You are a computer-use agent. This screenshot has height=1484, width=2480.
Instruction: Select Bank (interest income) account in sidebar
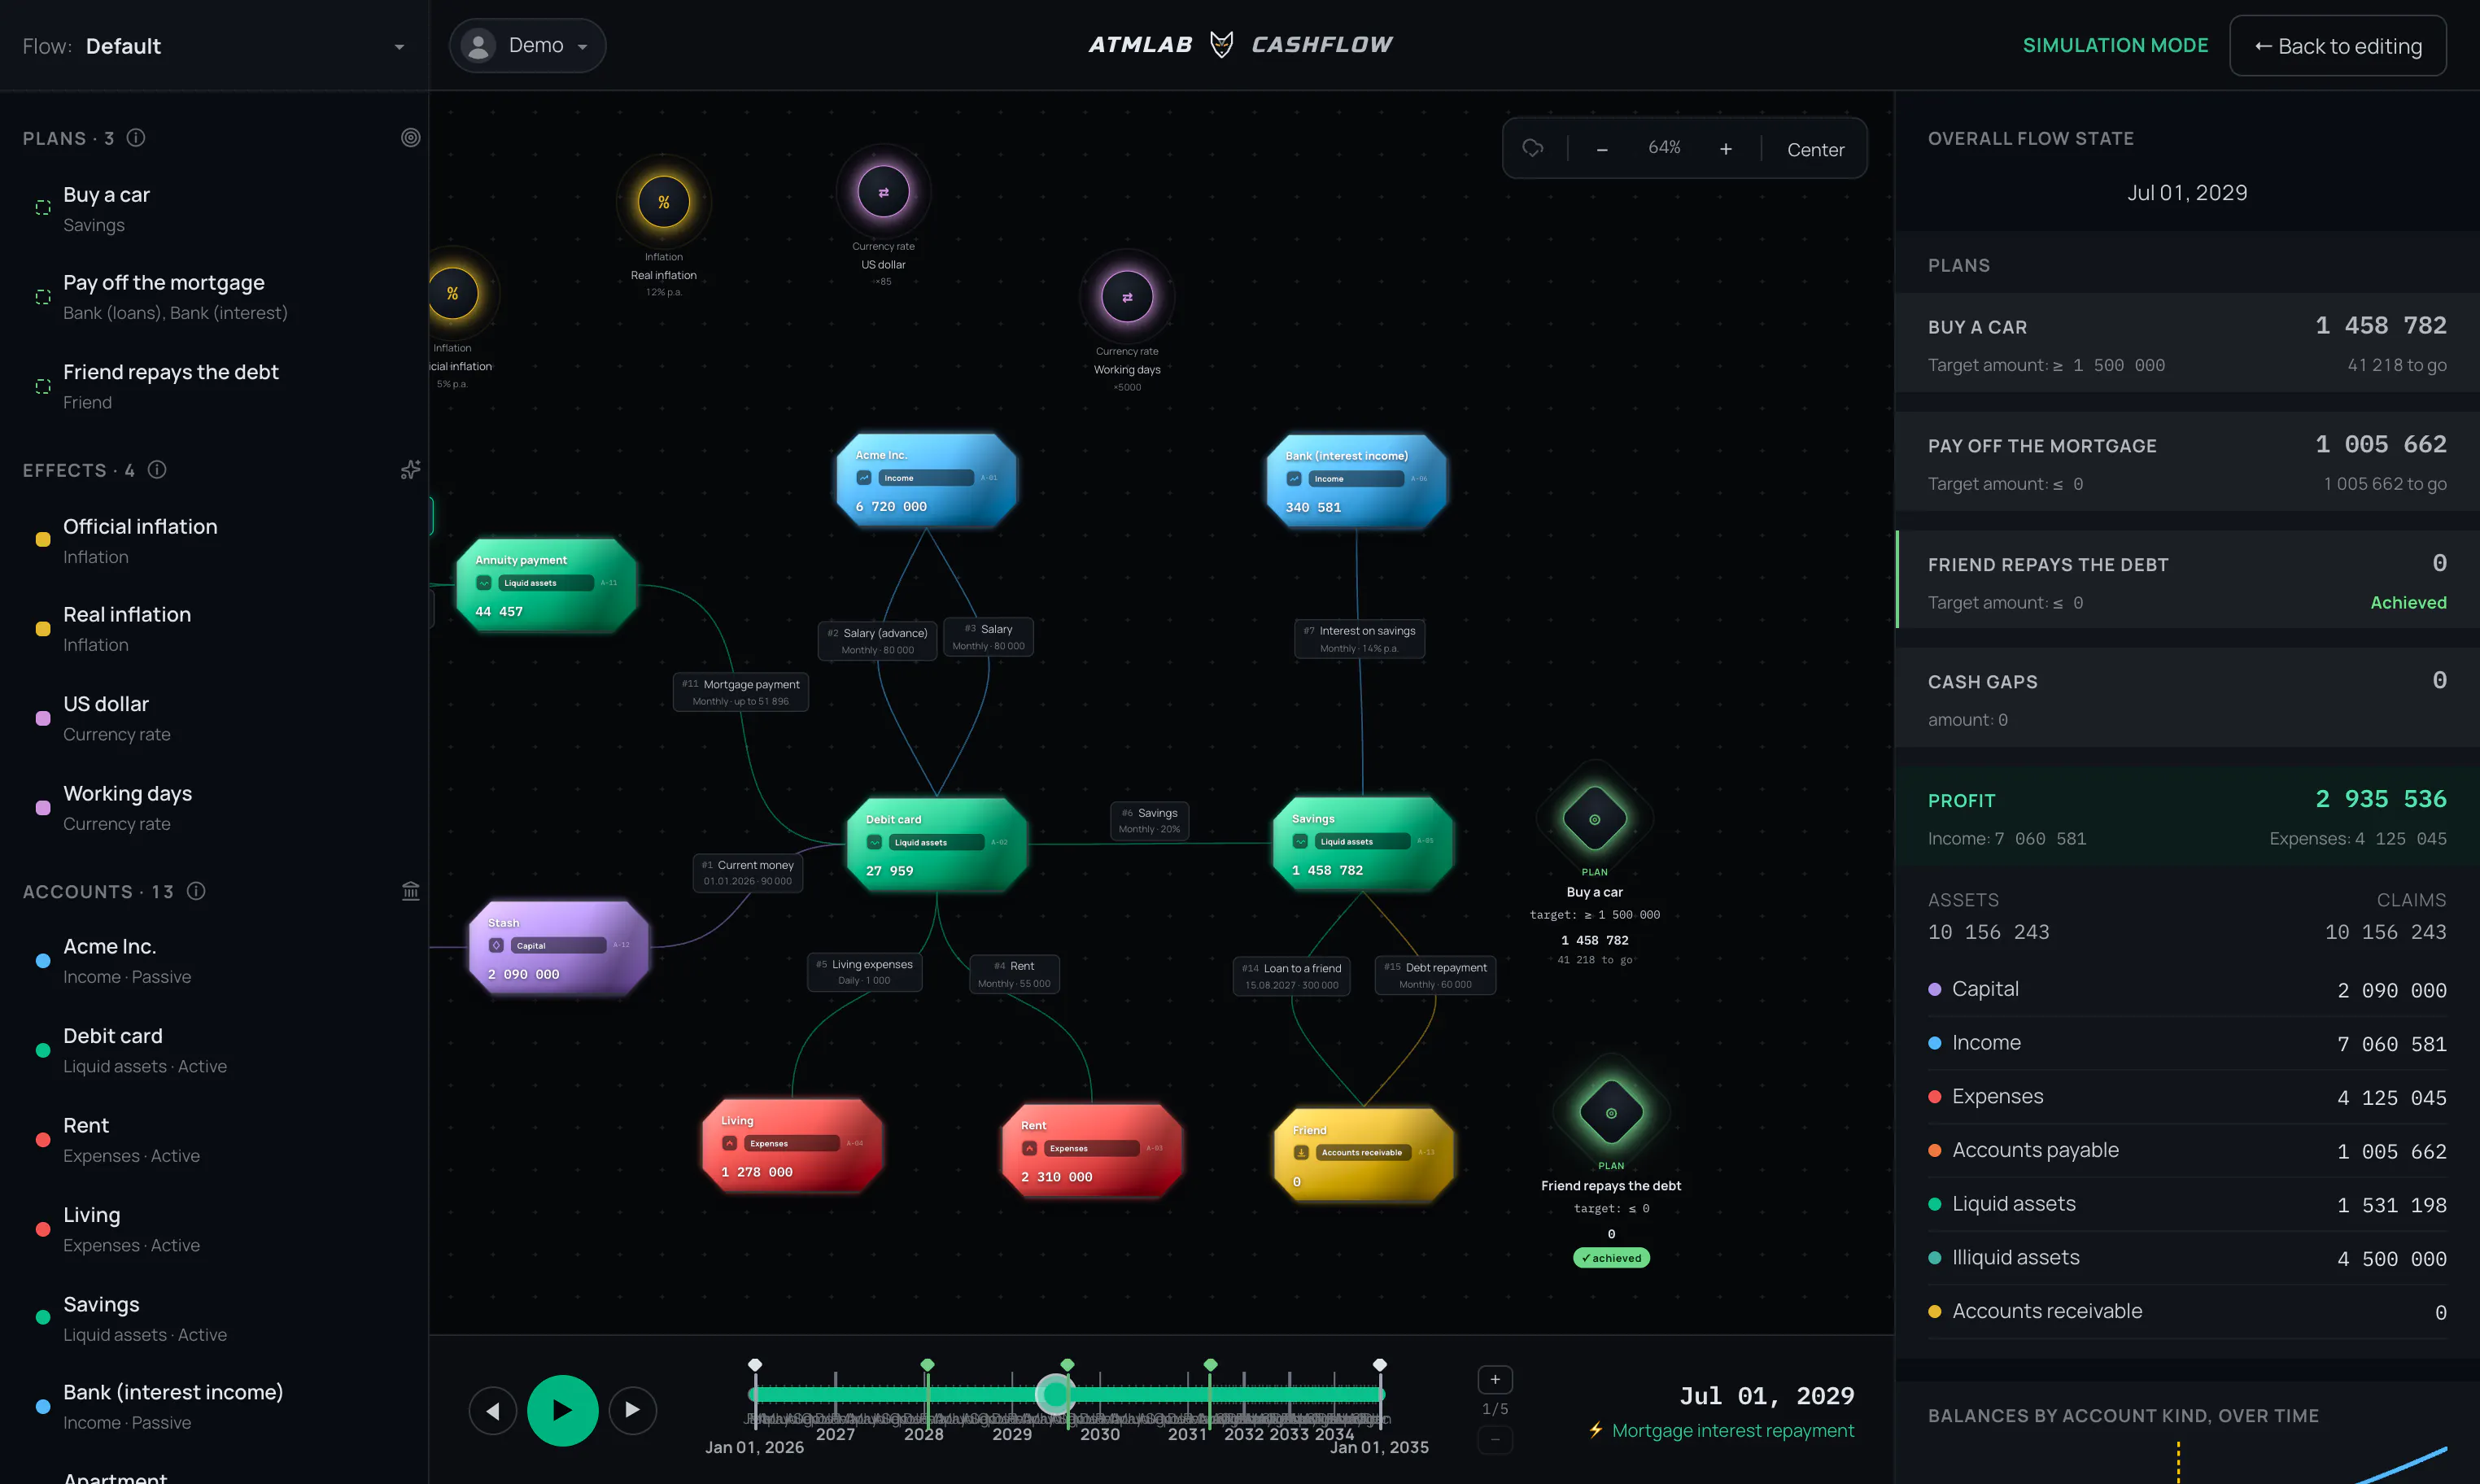tap(214, 1406)
